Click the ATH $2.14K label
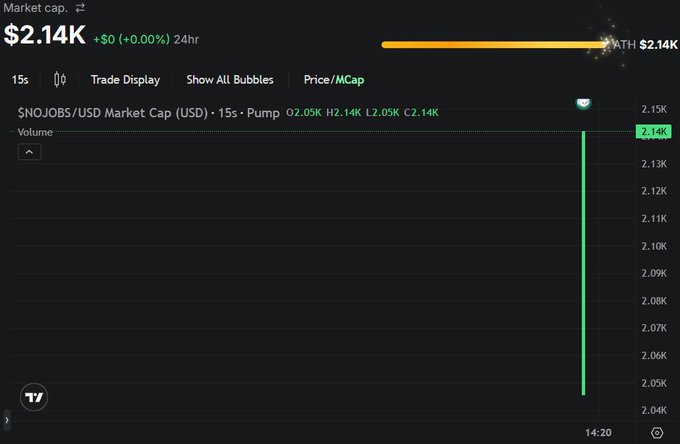 click(645, 45)
